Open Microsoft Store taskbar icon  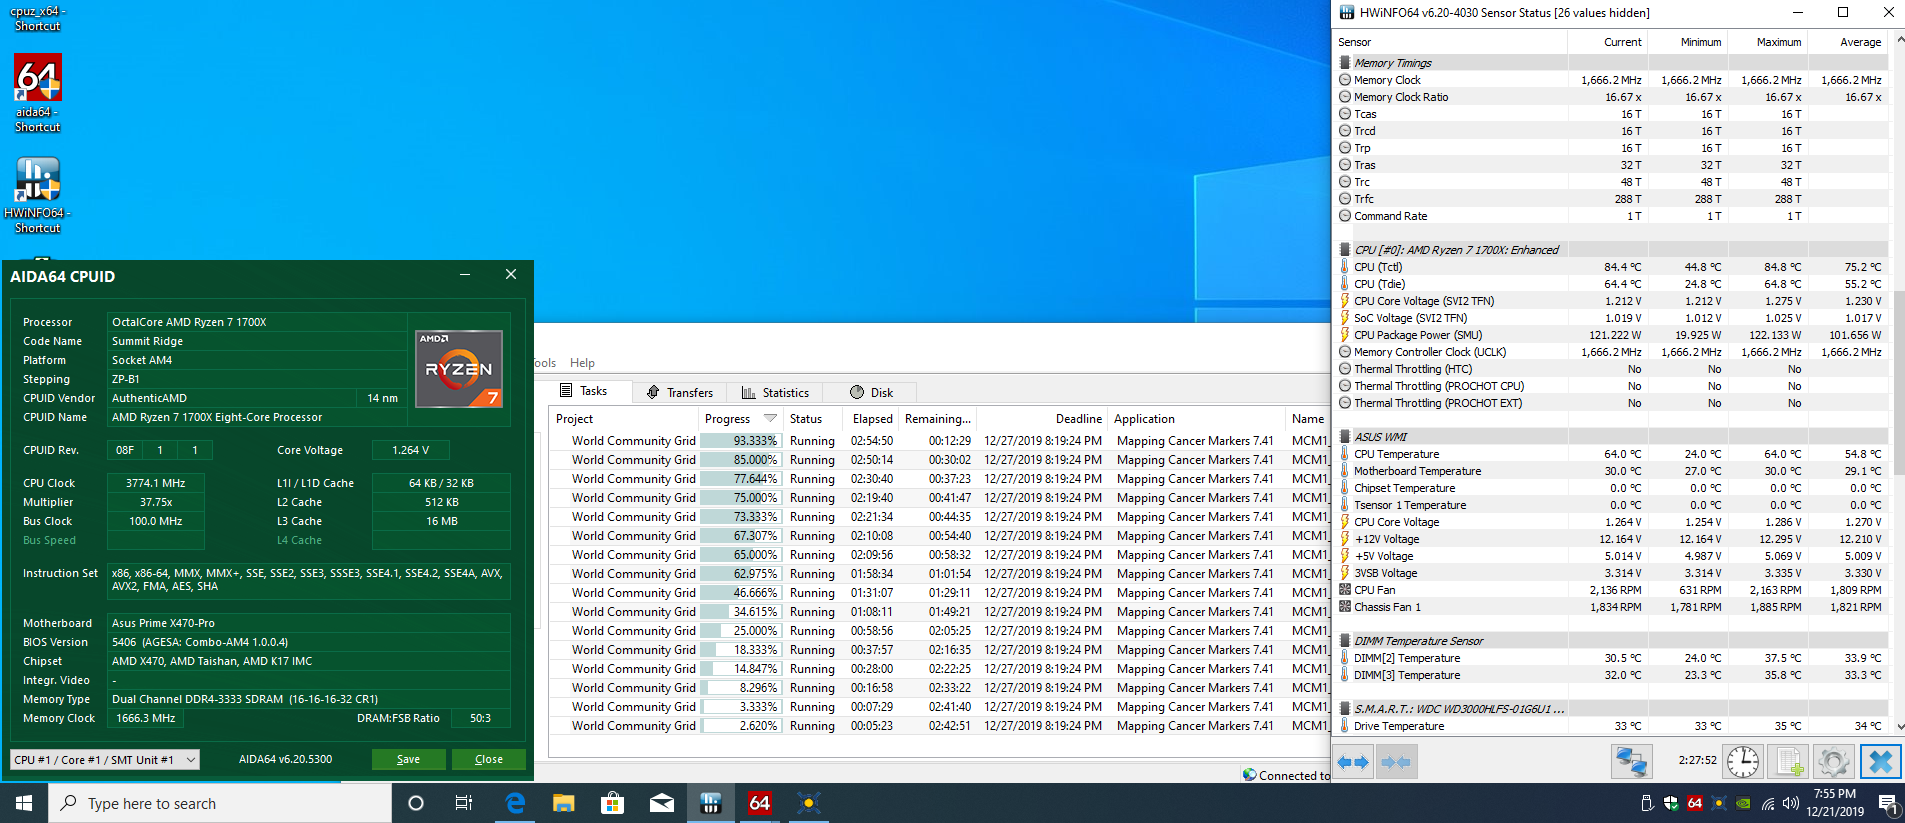[612, 803]
